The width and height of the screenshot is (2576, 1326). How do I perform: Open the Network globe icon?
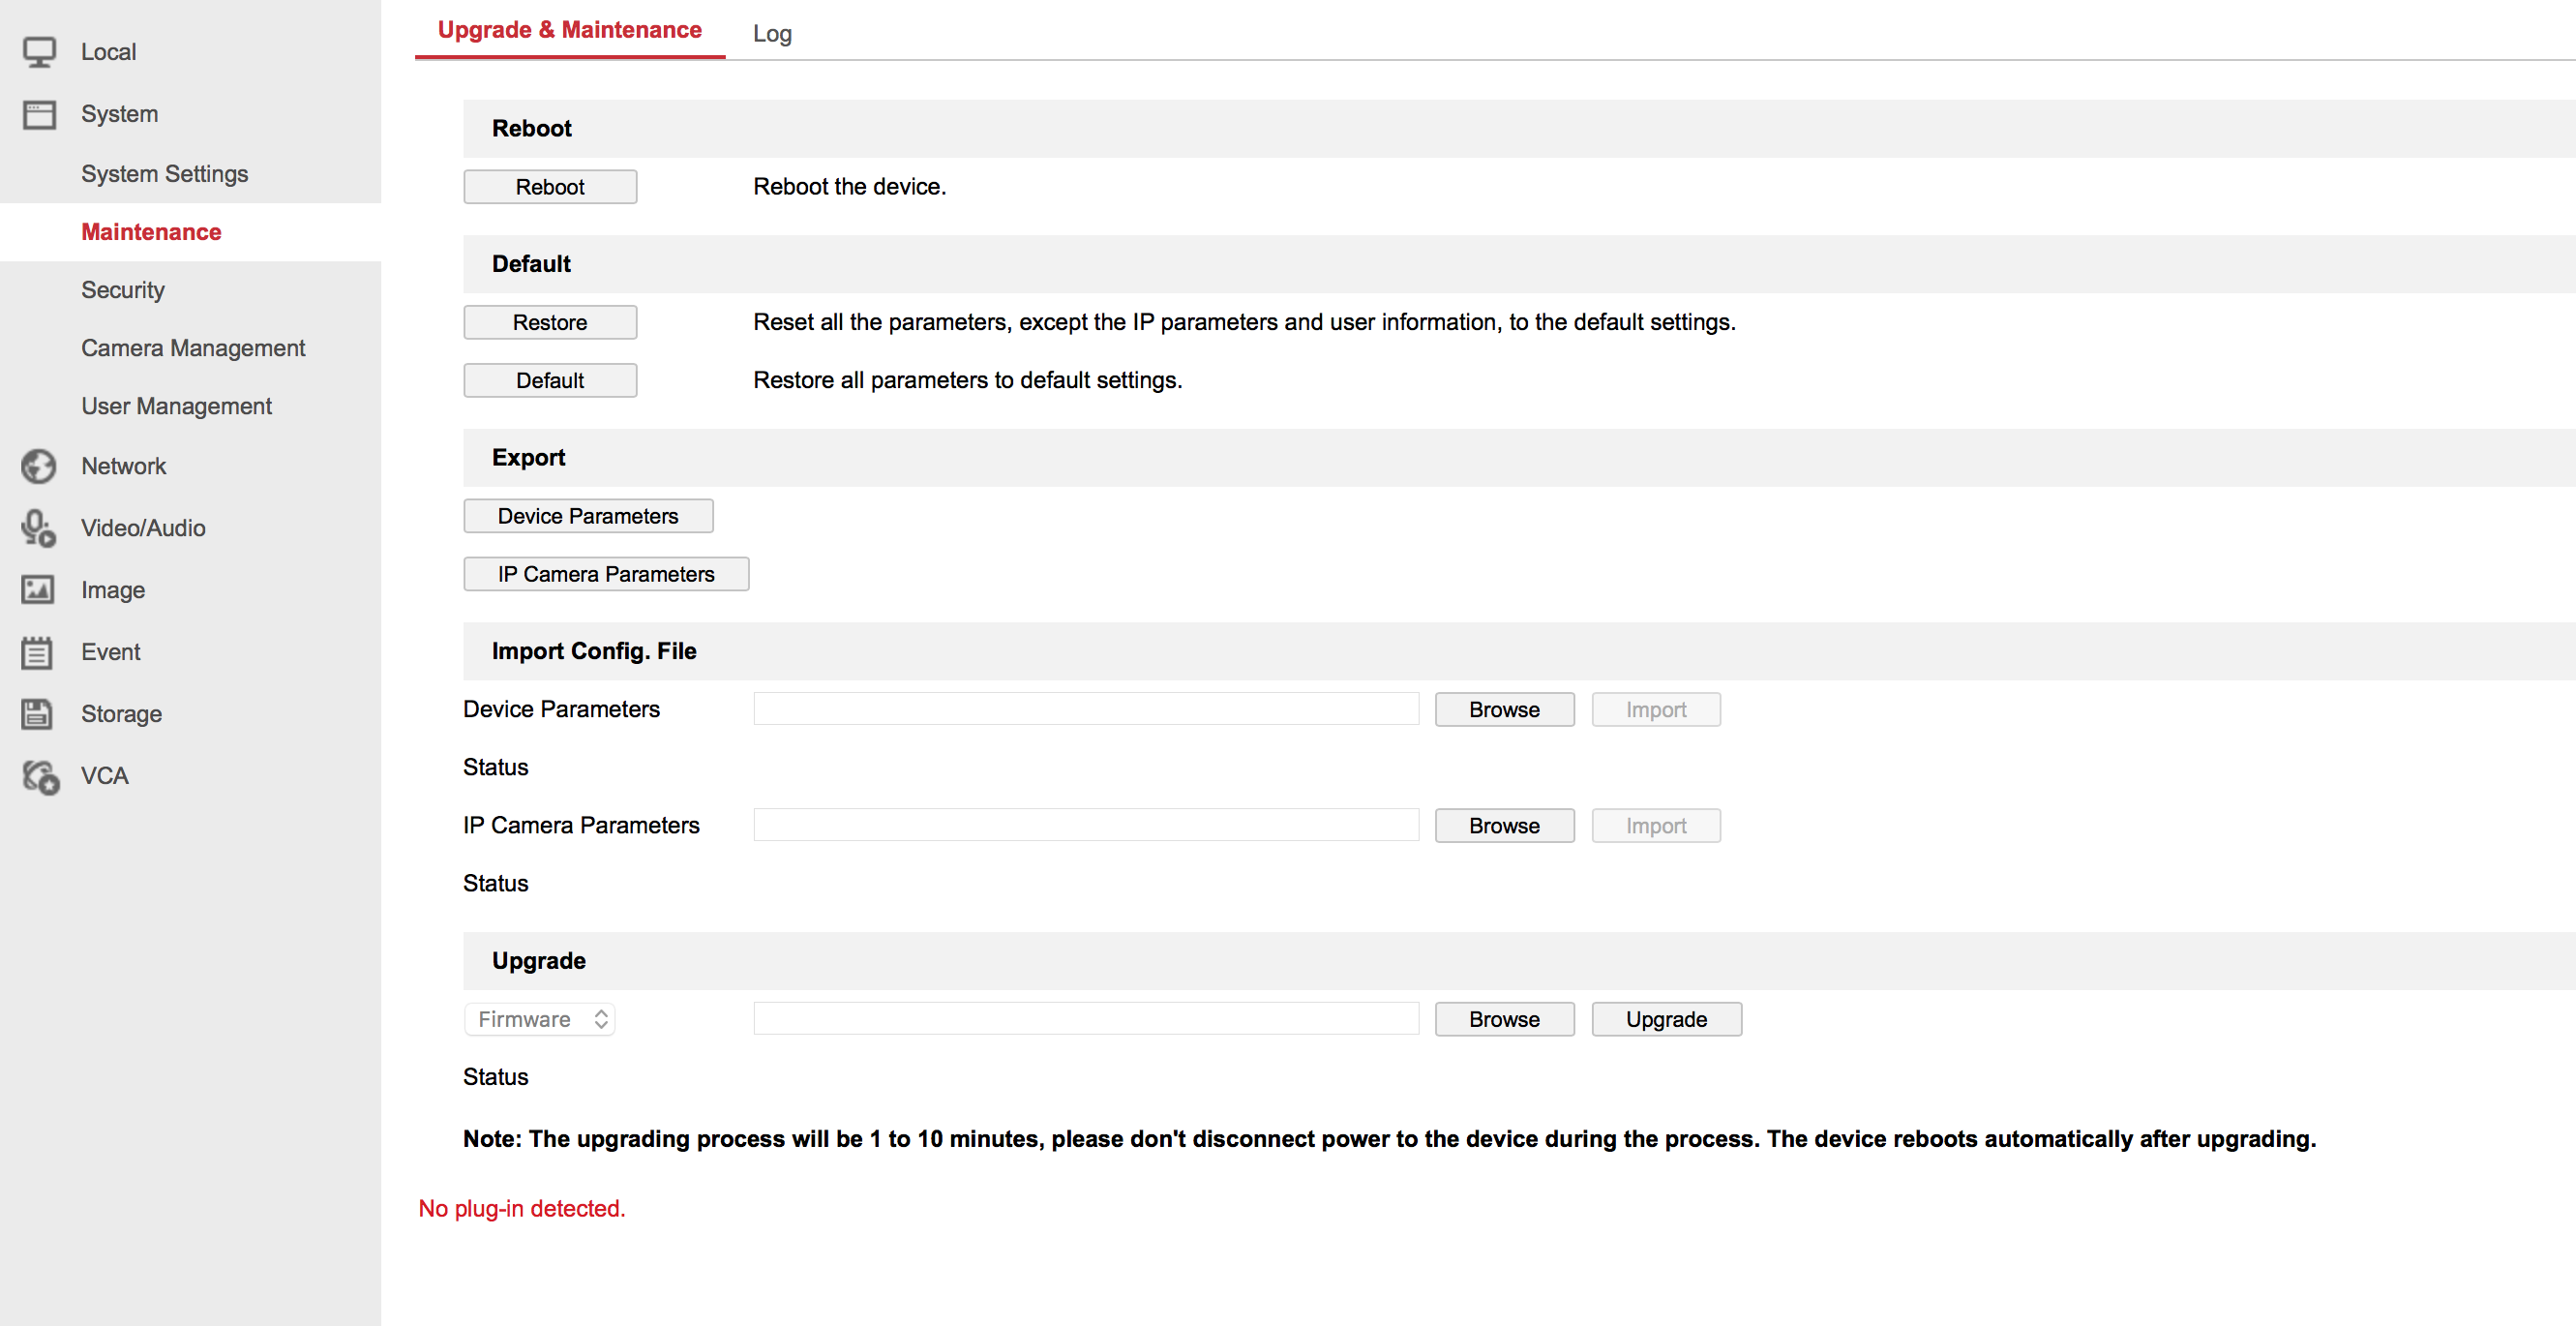point(39,466)
